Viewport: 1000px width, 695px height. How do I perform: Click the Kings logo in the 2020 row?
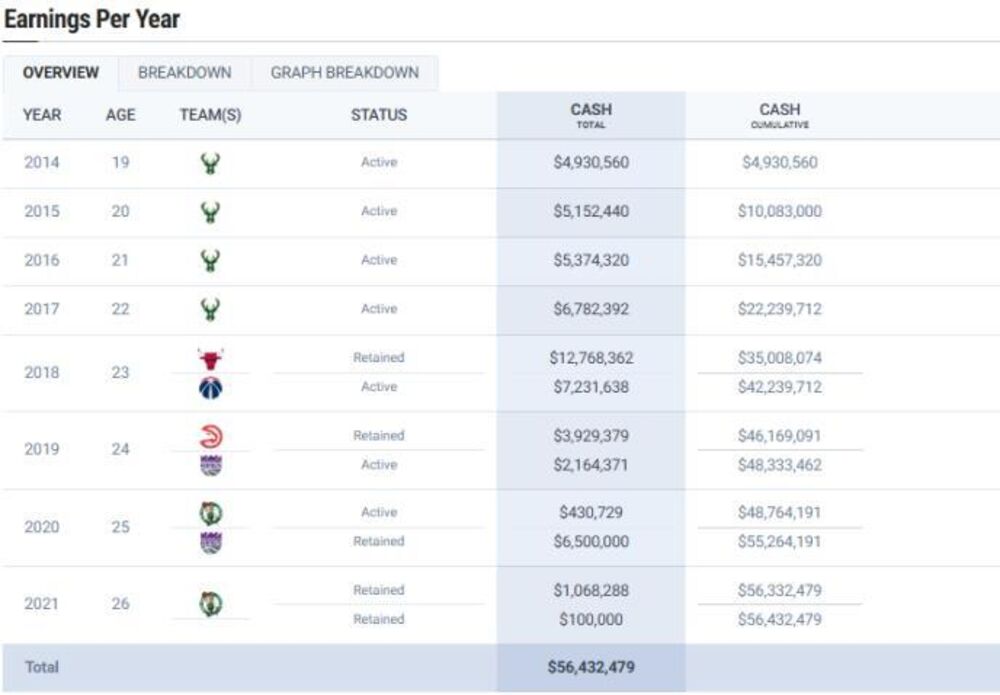(x=210, y=542)
